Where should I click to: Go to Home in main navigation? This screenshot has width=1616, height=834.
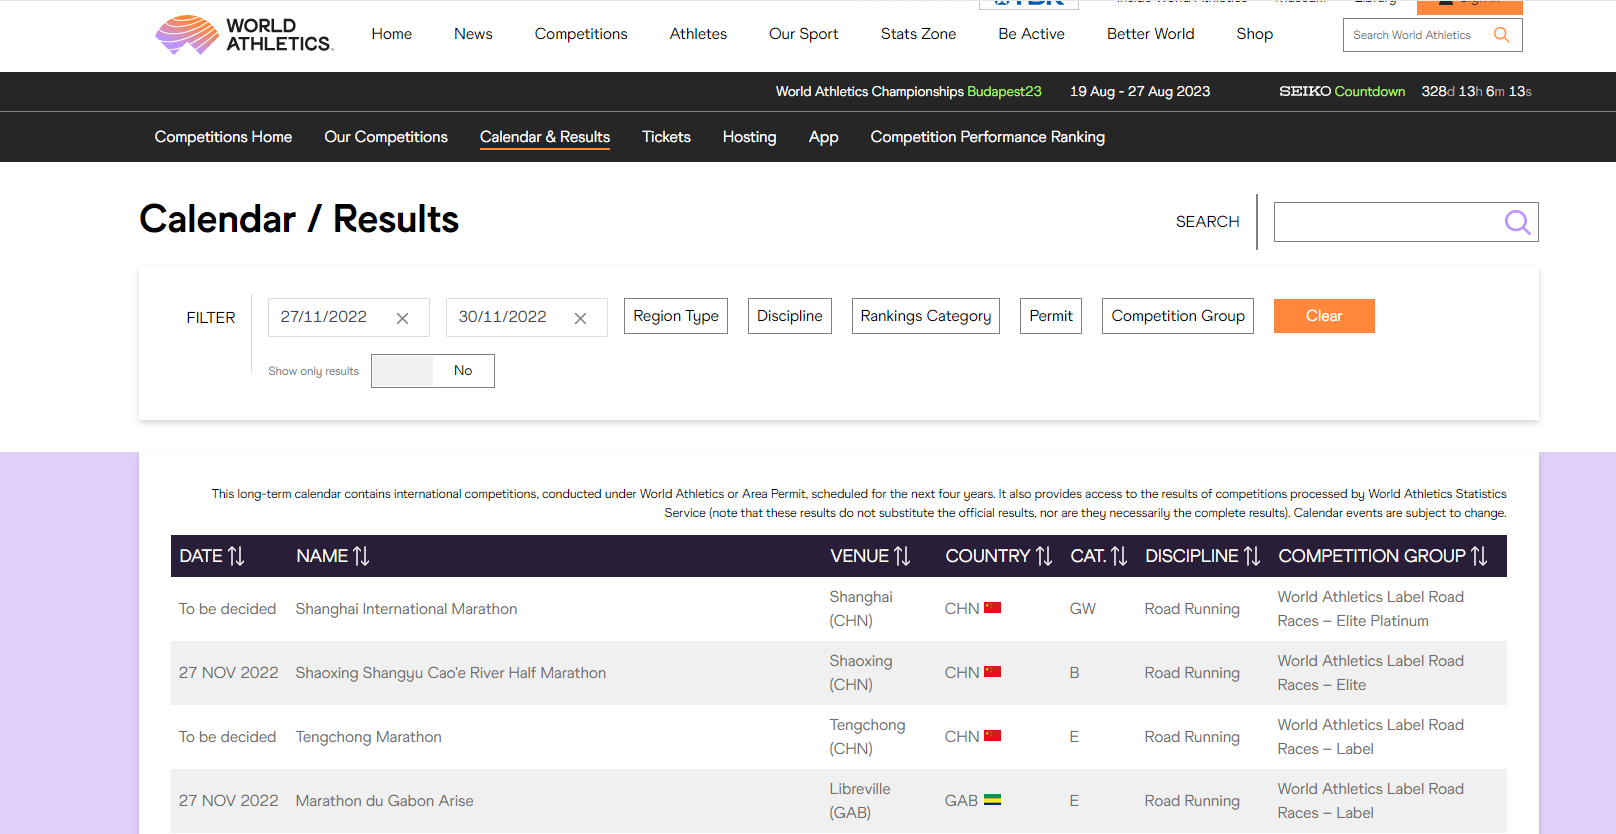coord(392,34)
